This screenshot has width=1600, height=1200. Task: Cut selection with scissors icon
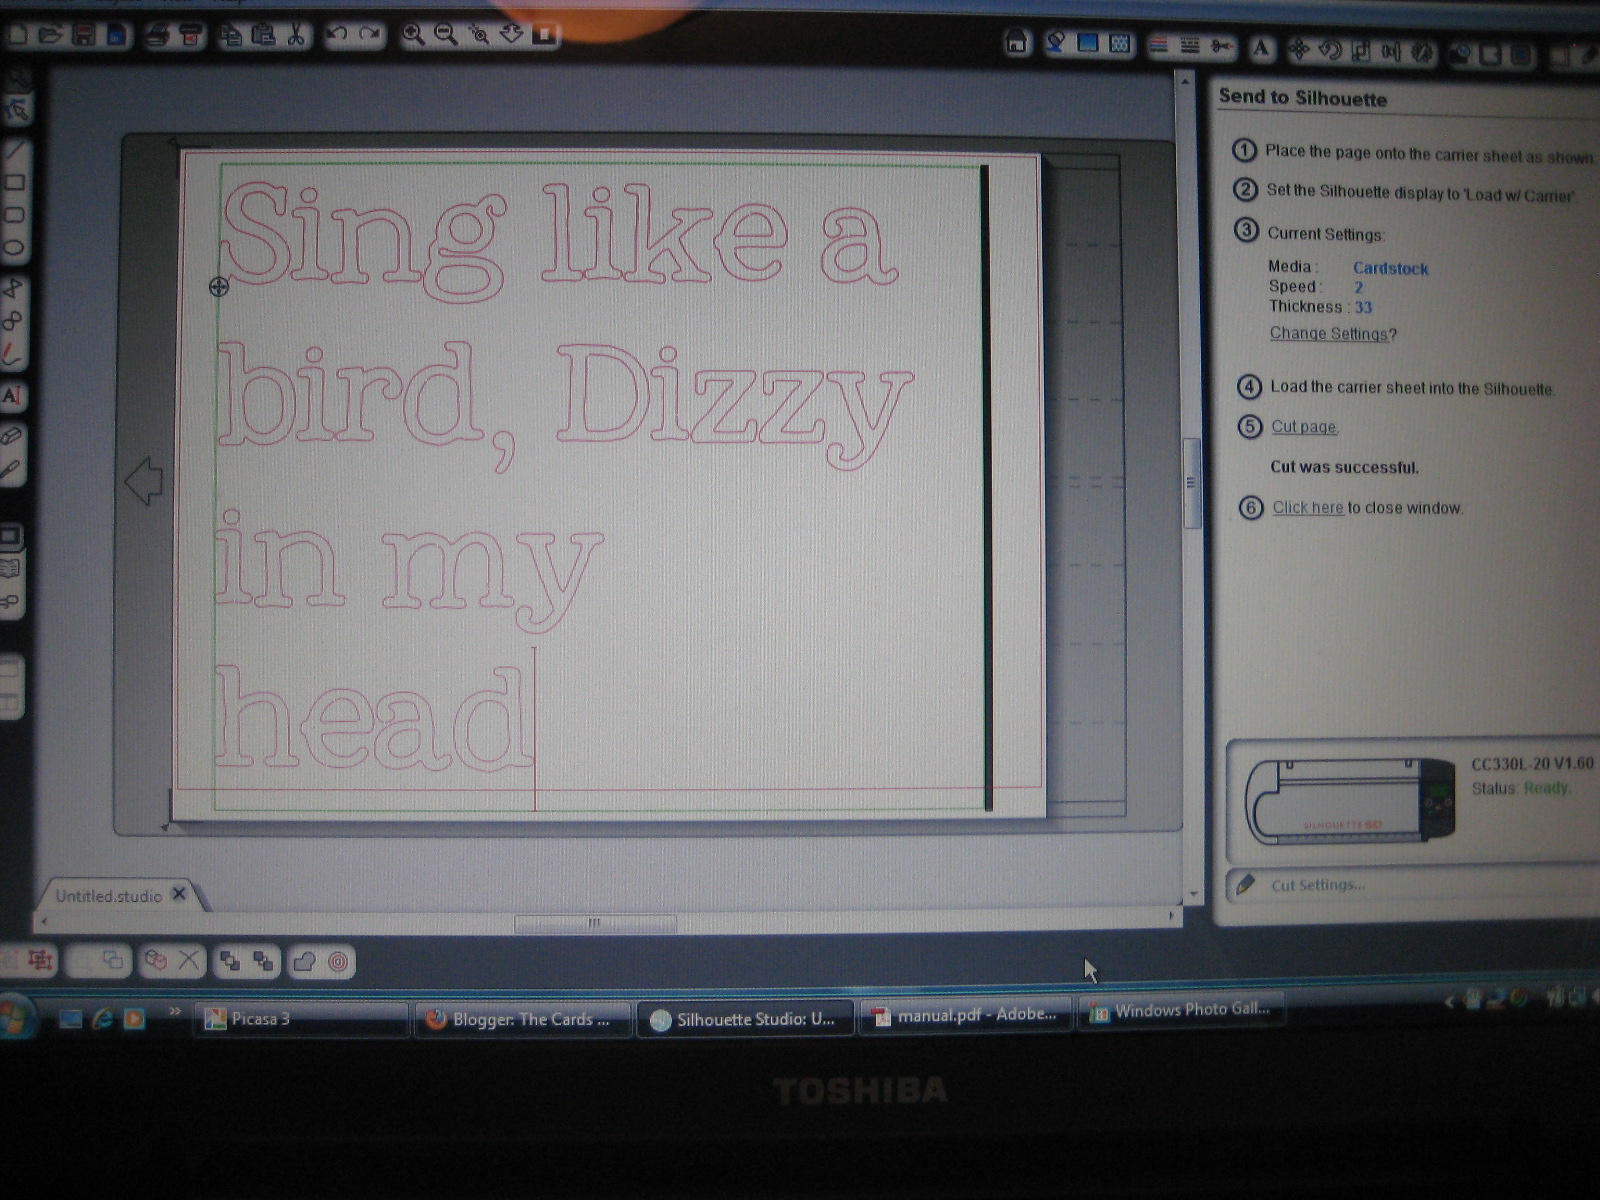(x=296, y=36)
